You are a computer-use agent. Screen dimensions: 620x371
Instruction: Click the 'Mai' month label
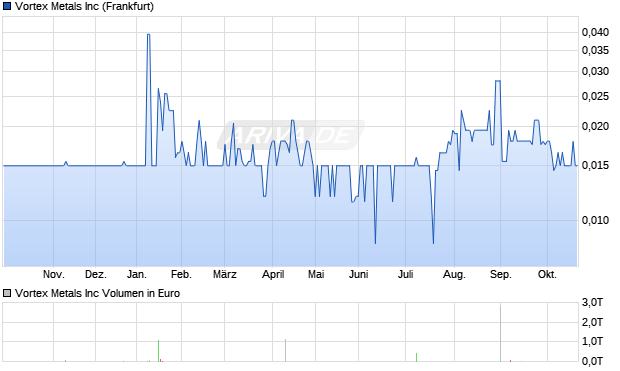tap(316, 274)
